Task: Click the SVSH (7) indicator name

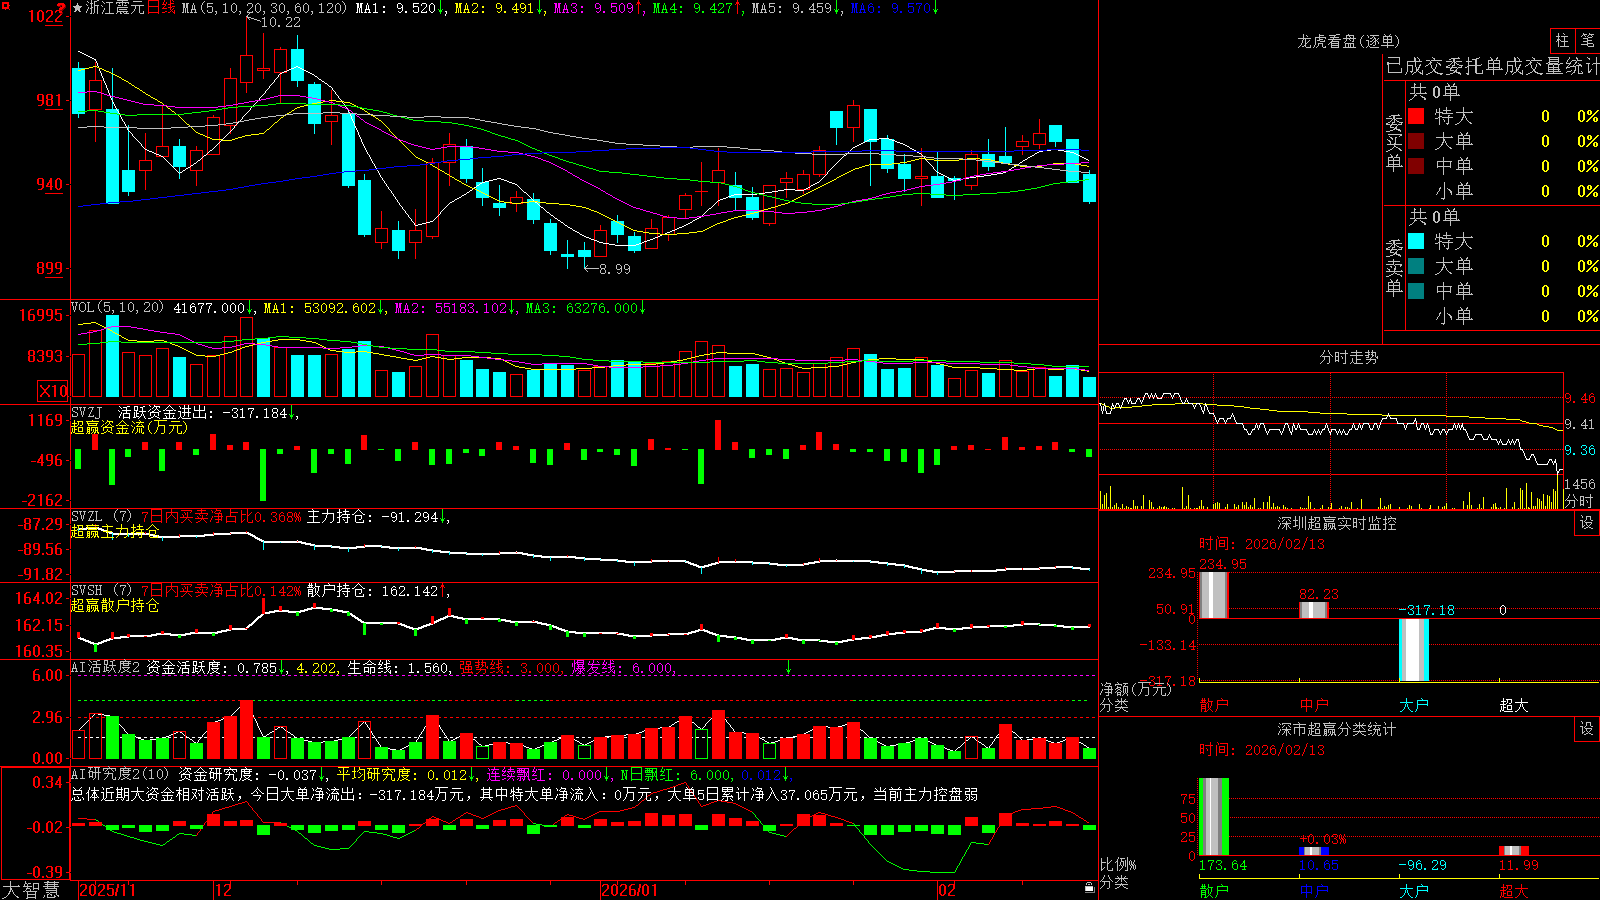Action: pyautogui.click(x=101, y=591)
